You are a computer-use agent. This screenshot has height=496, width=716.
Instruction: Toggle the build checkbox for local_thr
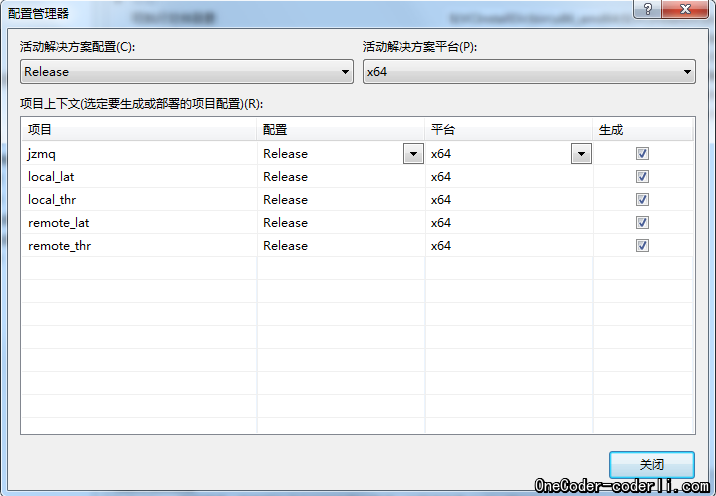coord(642,199)
